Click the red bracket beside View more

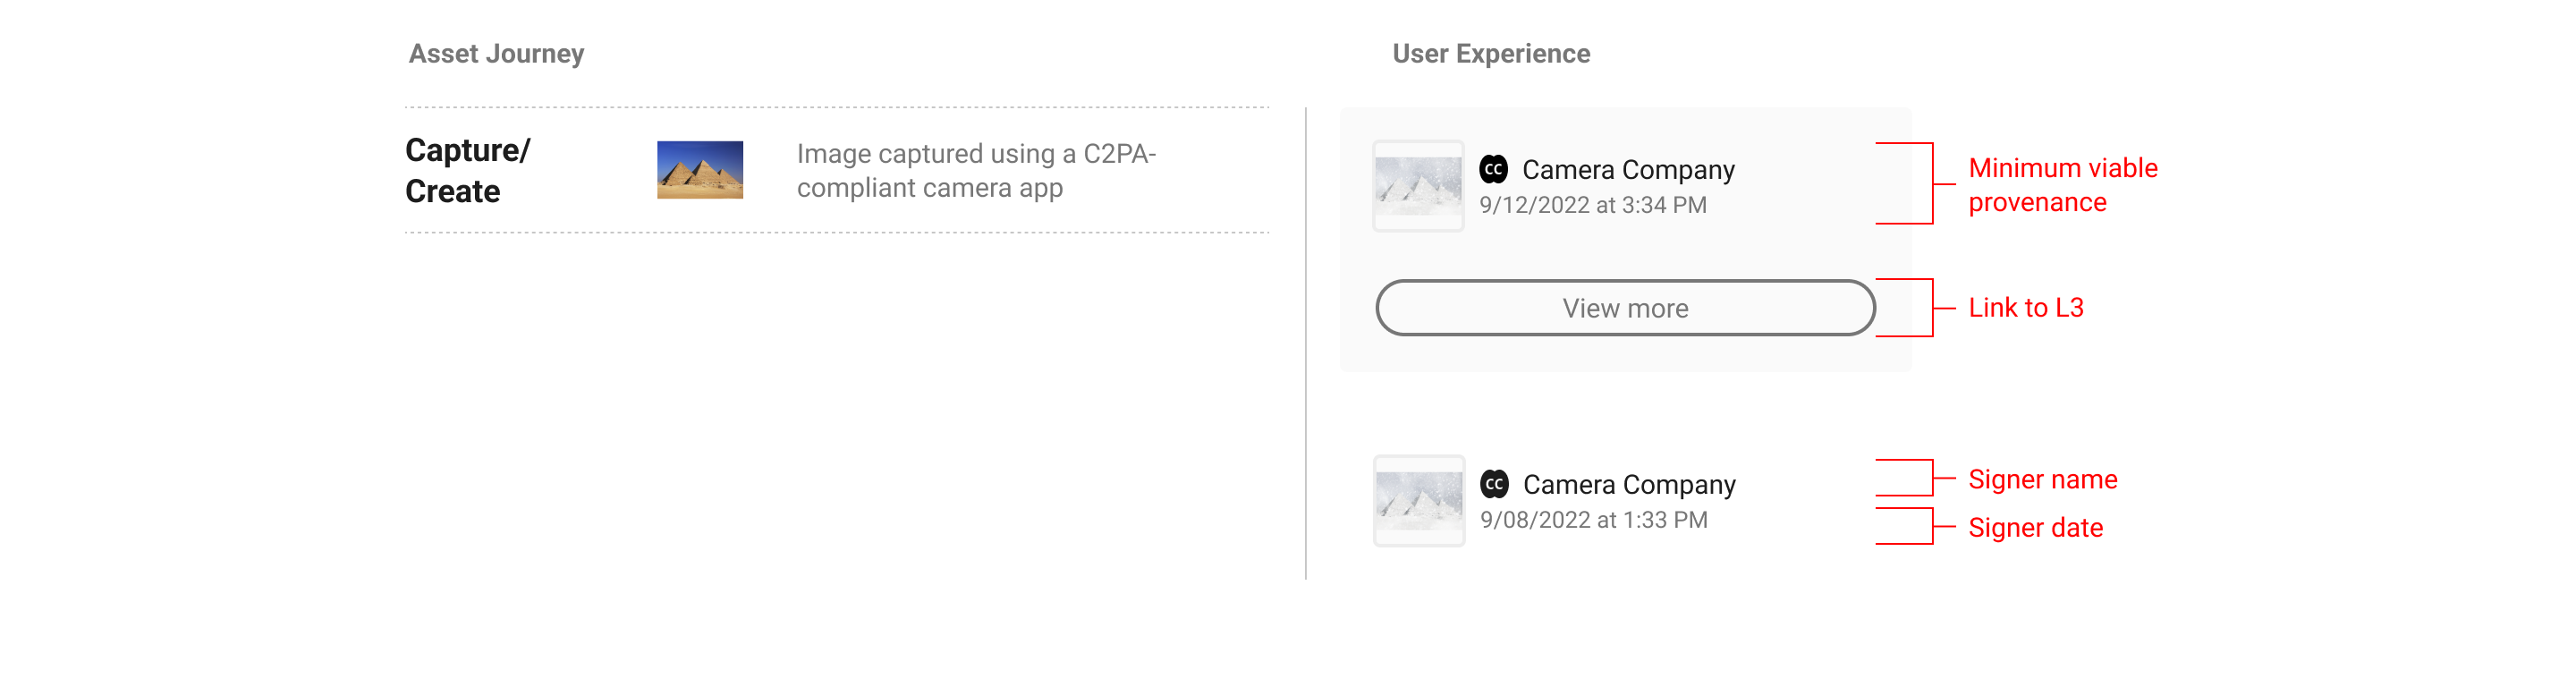tap(1914, 308)
